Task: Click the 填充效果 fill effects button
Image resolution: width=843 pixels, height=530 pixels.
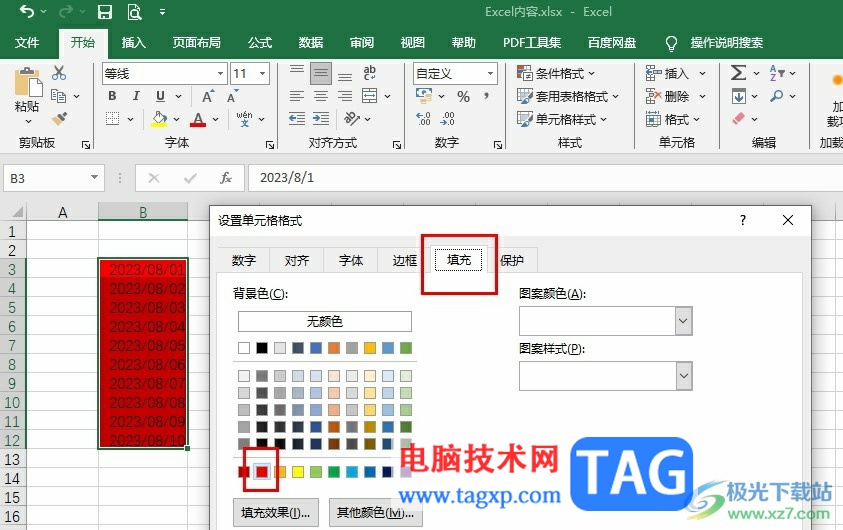Action: [x=275, y=513]
